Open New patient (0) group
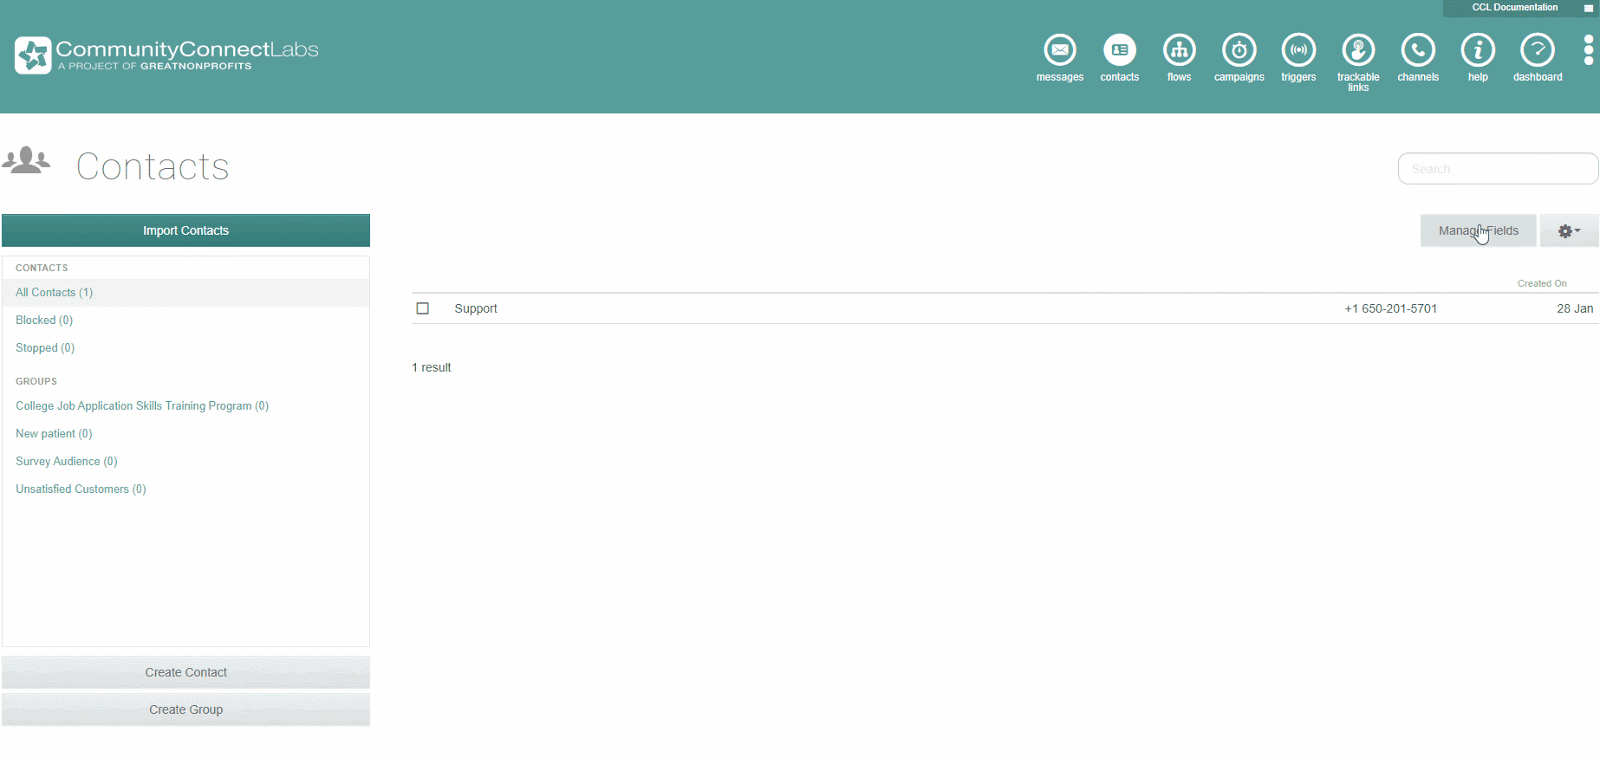This screenshot has width=1600, height=758. (54, 434)
